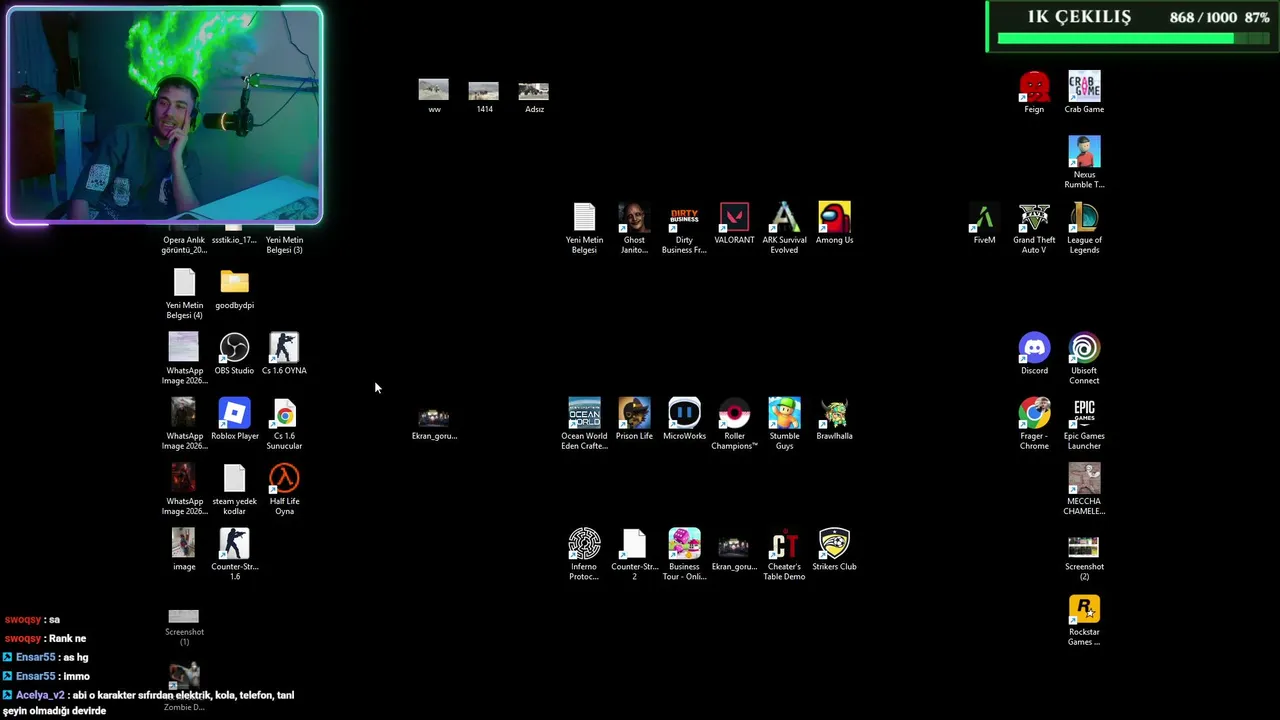
Task: Open the goodbydpi folder
Action: pos(234,289)
